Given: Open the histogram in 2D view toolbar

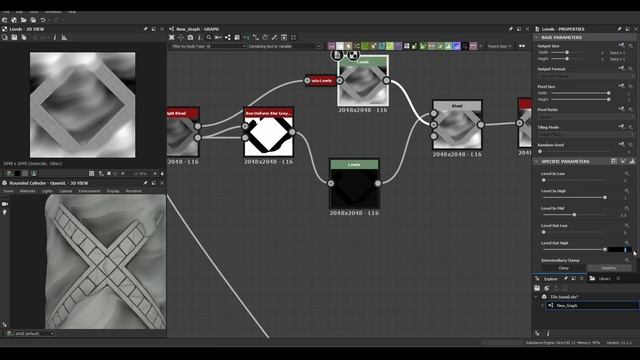Looking at the screenshot, I should coord(64,38).
